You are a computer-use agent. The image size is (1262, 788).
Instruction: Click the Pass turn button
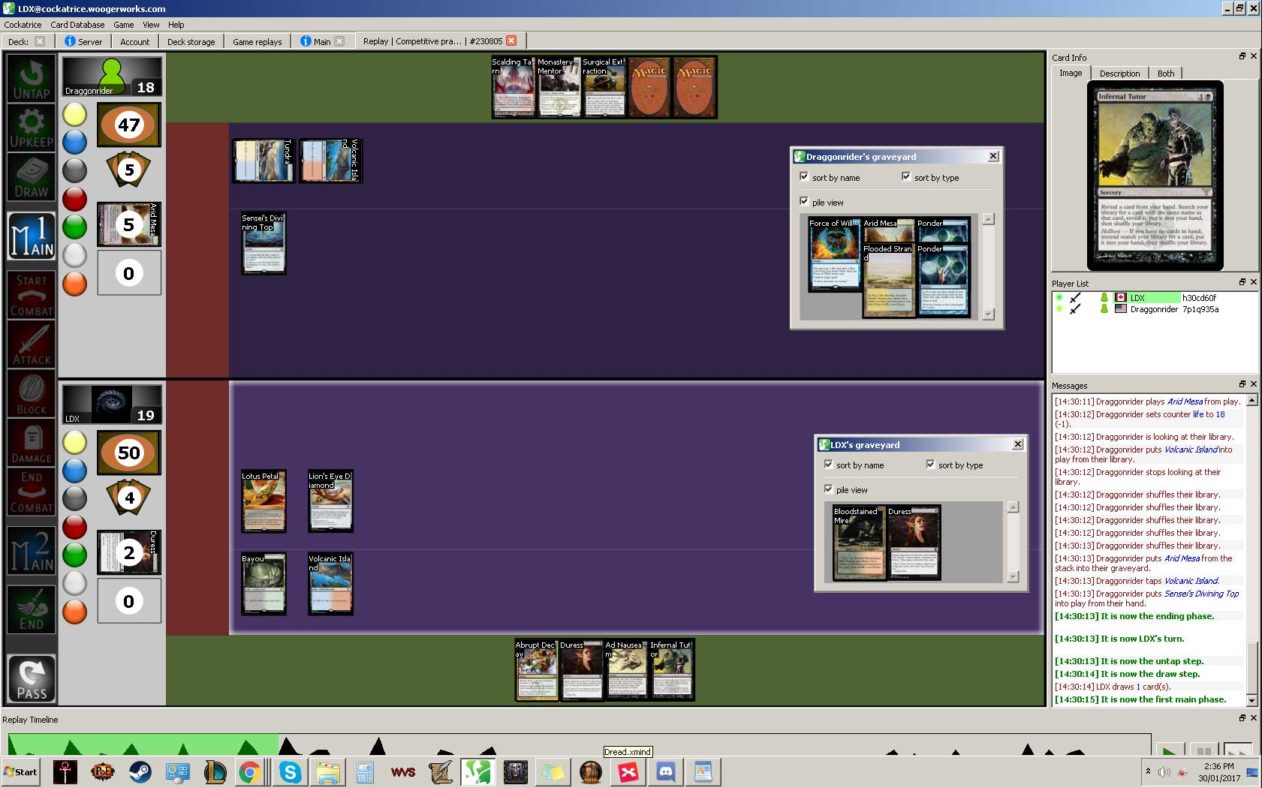[x=31, y=679]
